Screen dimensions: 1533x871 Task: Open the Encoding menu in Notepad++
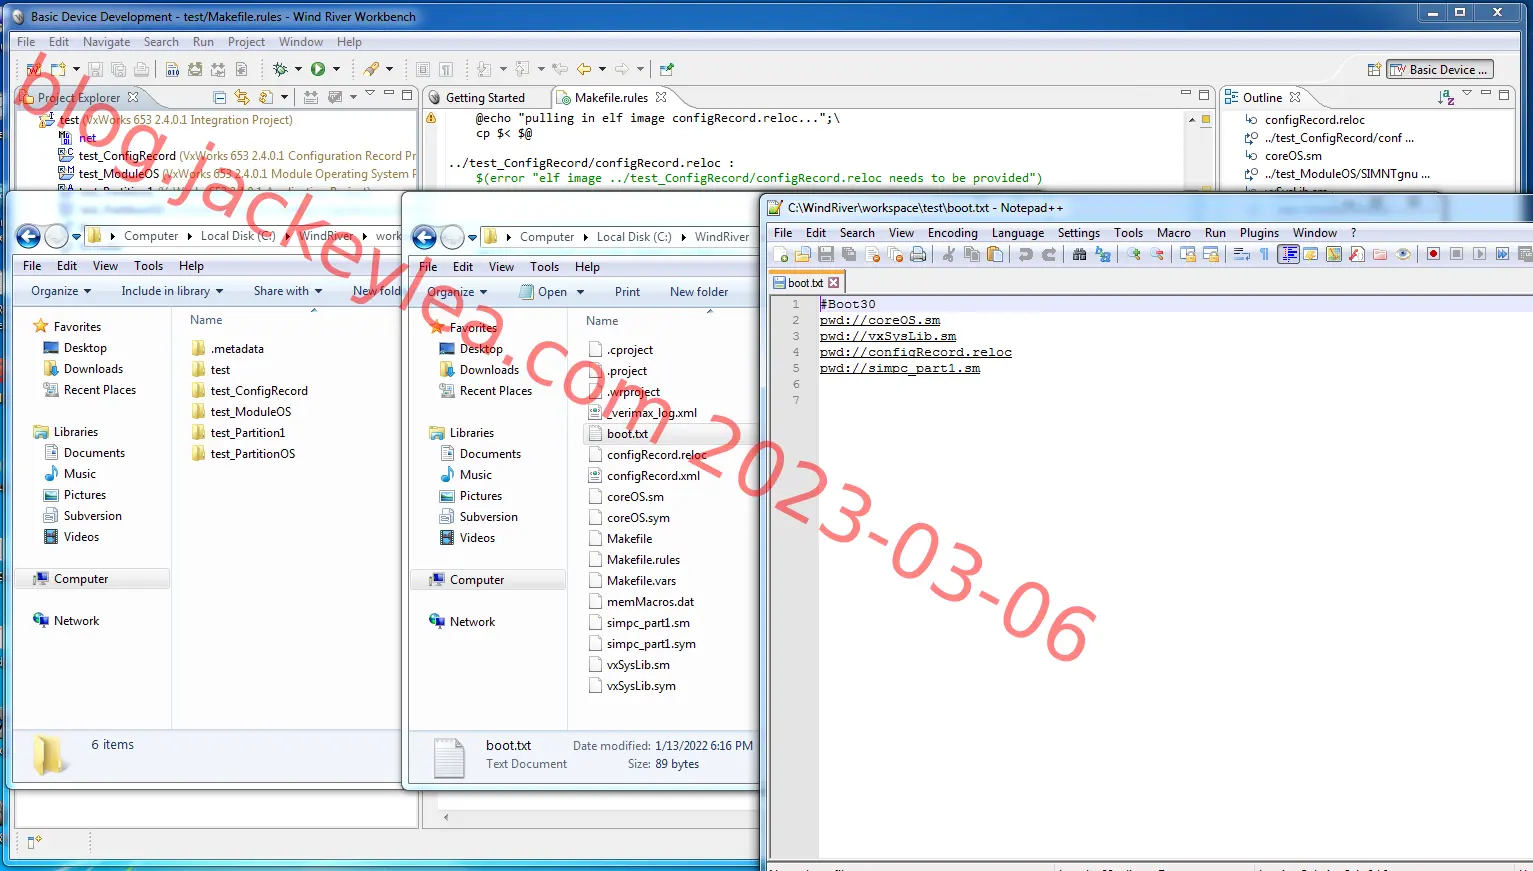(952, 233)
